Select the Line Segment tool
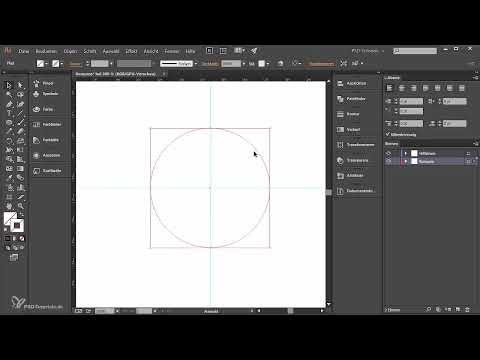Viewport: 480px width, 360px height. point(20,113)
